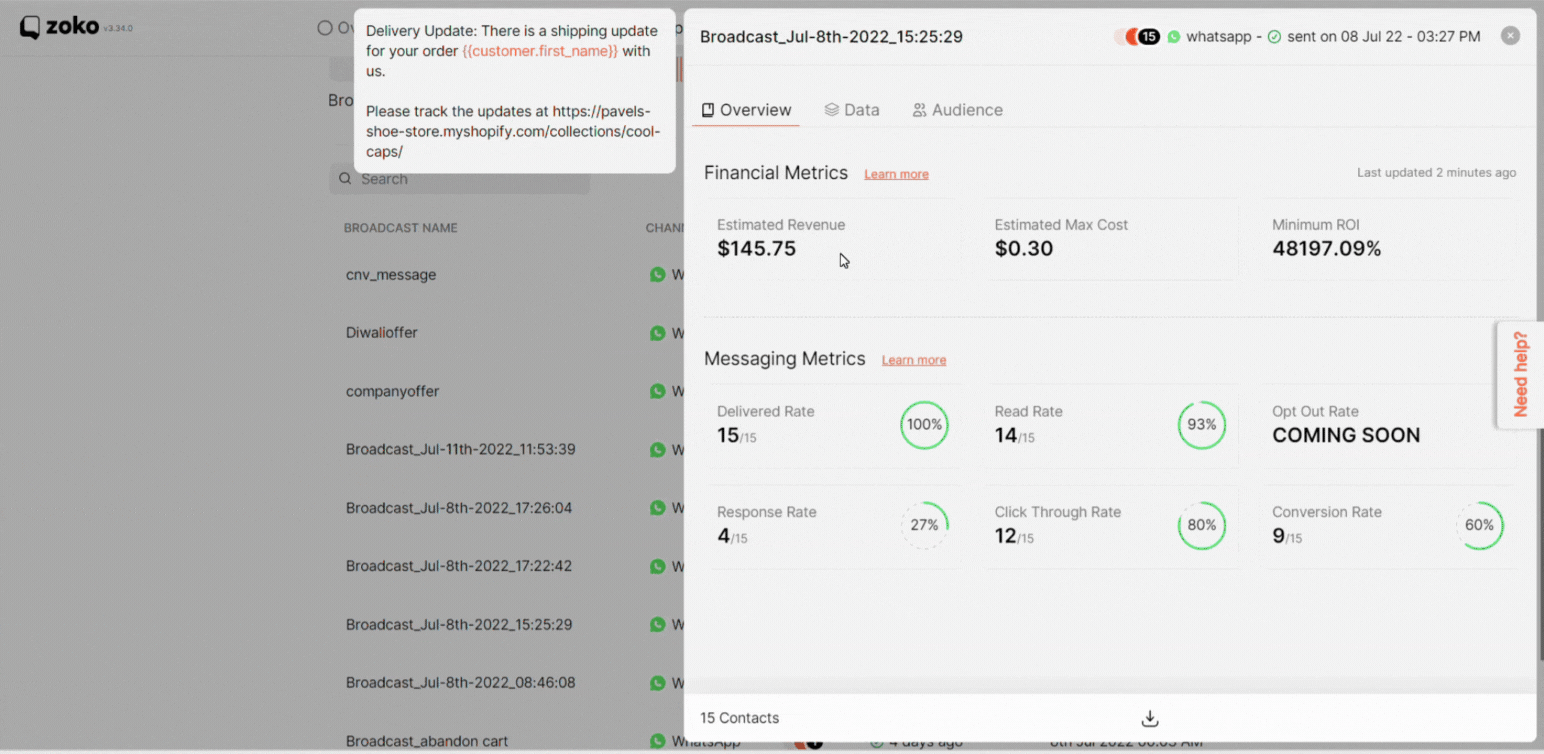
Task: Open the Overview tab
Action: coord(746,110)
